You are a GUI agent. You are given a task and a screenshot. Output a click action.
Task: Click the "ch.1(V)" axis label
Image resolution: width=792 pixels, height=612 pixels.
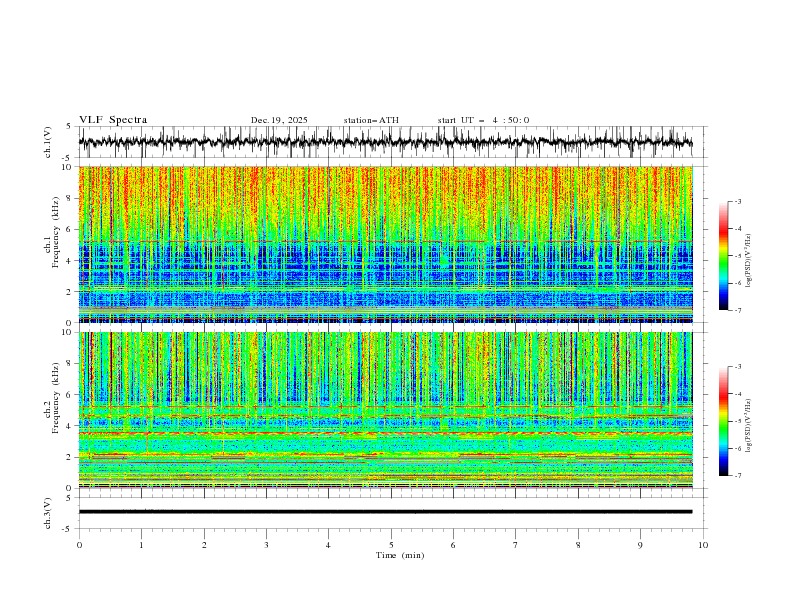48,142
